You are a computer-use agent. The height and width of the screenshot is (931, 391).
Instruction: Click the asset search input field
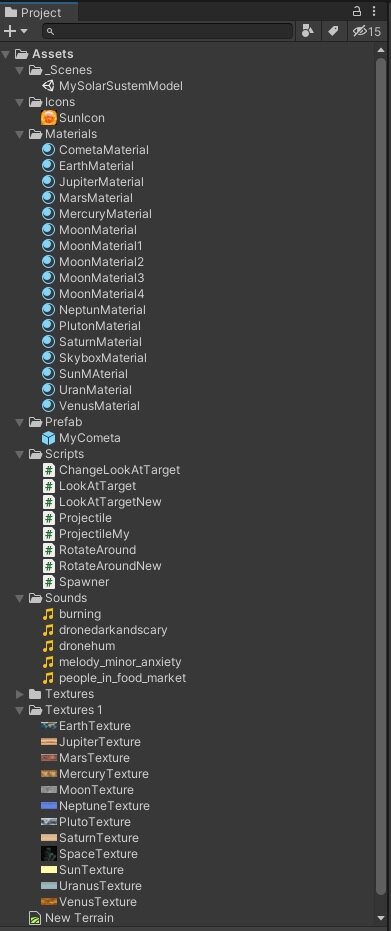168,31
